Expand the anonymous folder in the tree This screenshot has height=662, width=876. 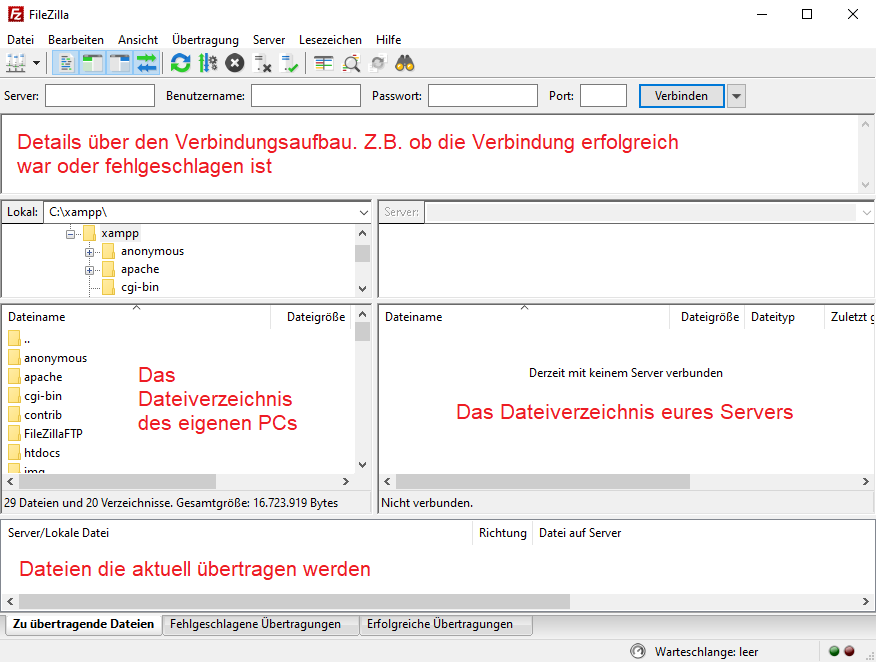point(90,251)
